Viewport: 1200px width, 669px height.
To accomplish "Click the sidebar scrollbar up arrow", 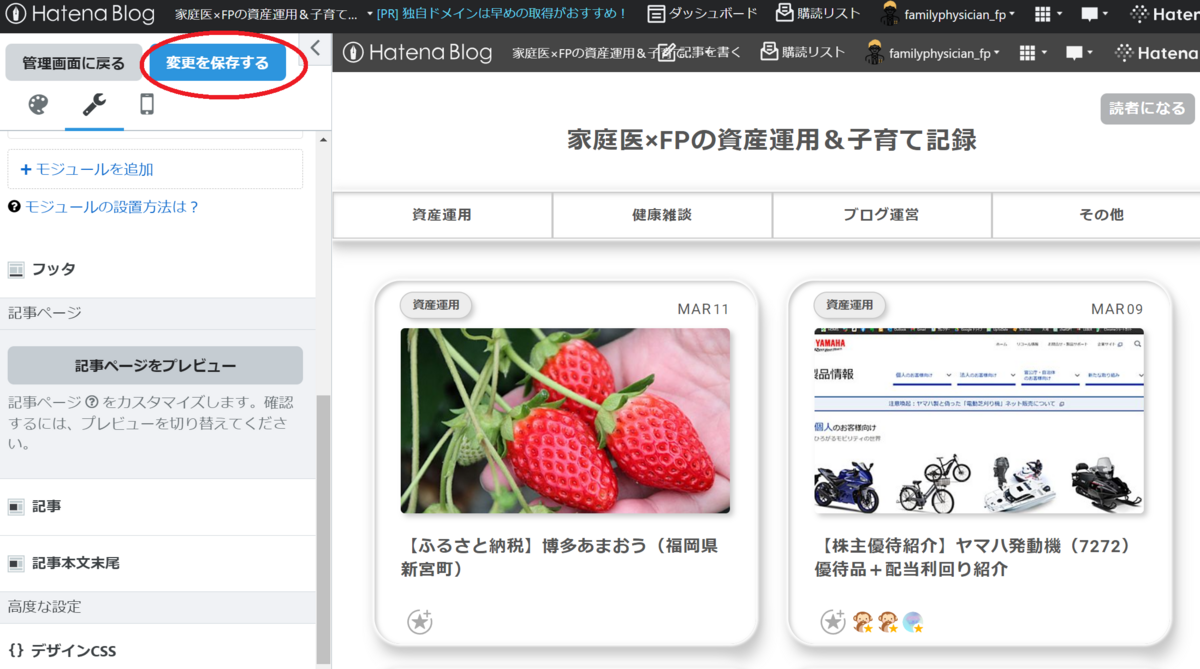I will (324, 139).
